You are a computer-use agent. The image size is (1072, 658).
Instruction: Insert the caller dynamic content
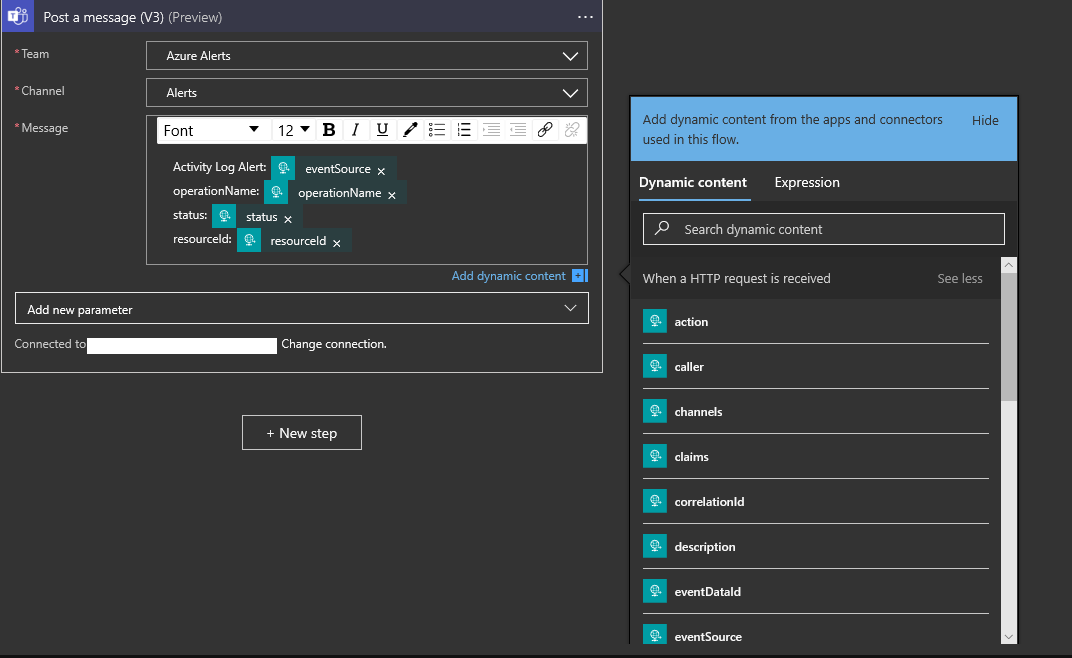(816, 367)
